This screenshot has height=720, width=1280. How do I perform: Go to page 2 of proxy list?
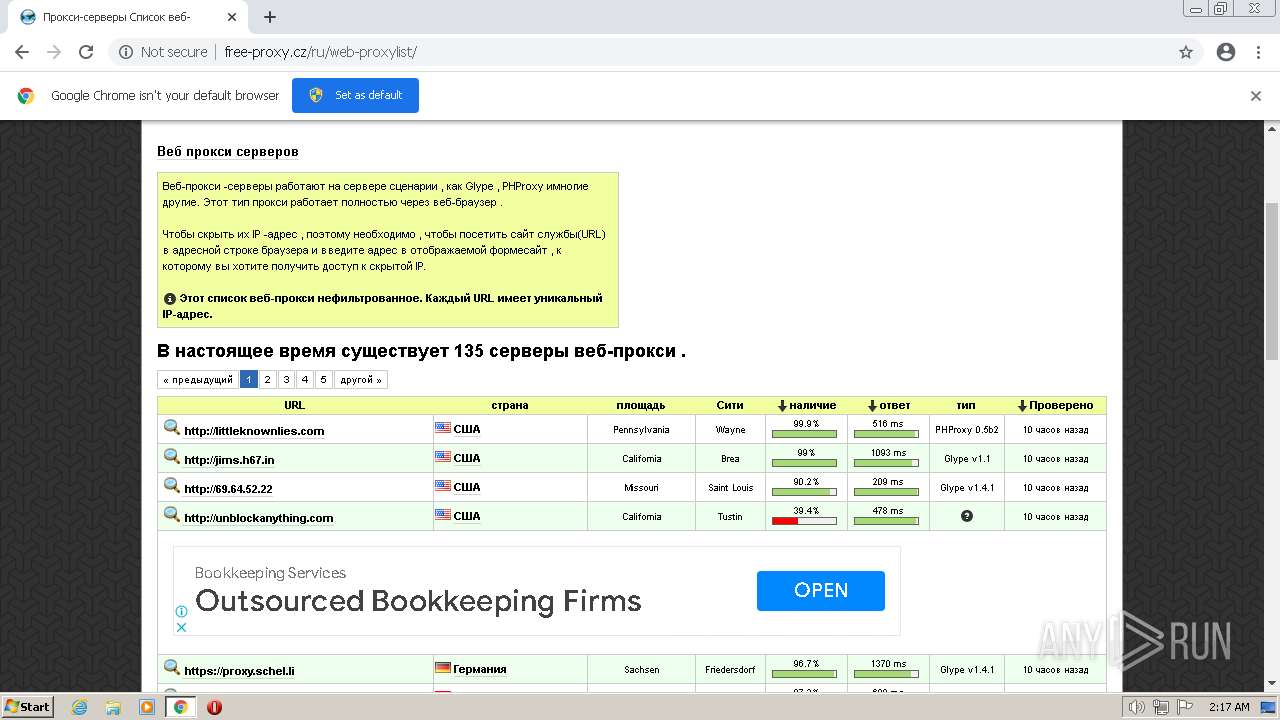tap(268, 379)
